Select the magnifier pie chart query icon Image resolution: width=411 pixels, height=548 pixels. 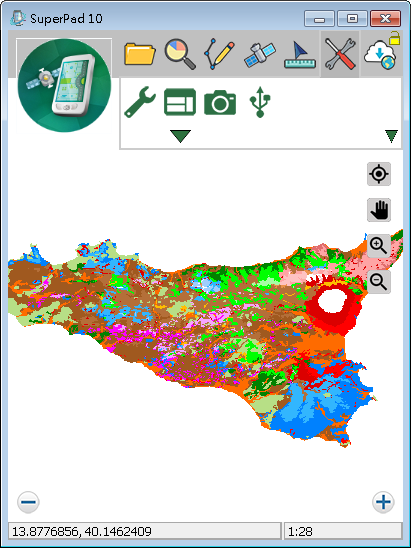pyautogui.click(x=180, y=54)
